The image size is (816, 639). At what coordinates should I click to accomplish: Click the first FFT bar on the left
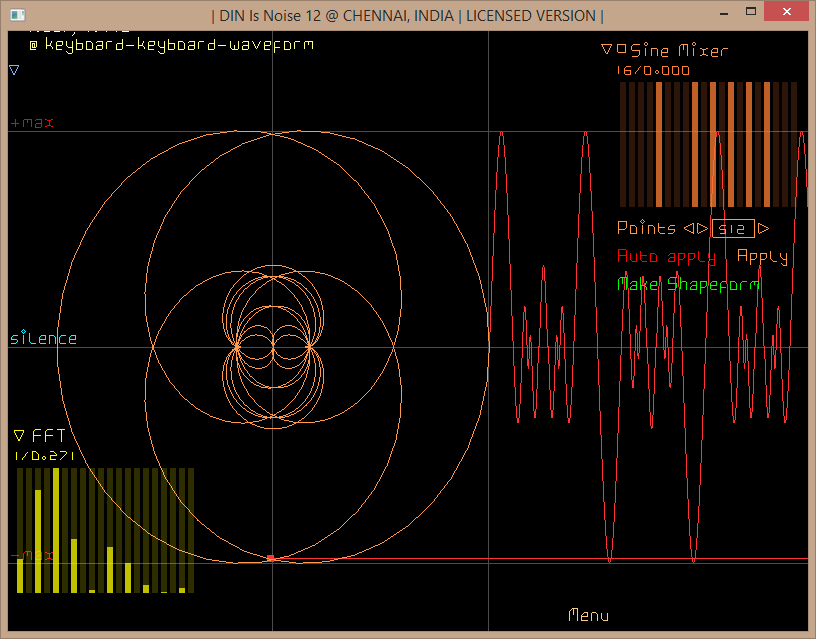(x=20, y=575)
